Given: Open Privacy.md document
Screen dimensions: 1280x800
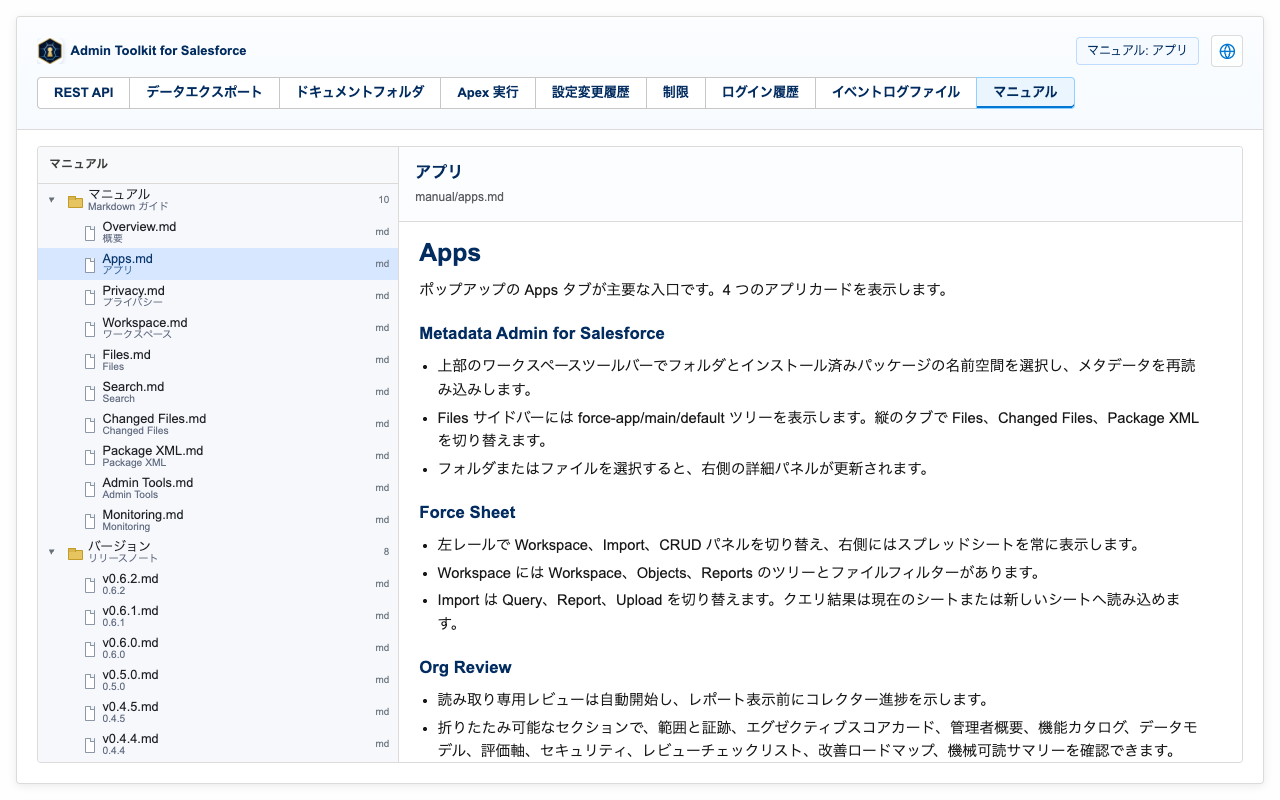Looking at the screenshot, I should click(x=218, y=296).
